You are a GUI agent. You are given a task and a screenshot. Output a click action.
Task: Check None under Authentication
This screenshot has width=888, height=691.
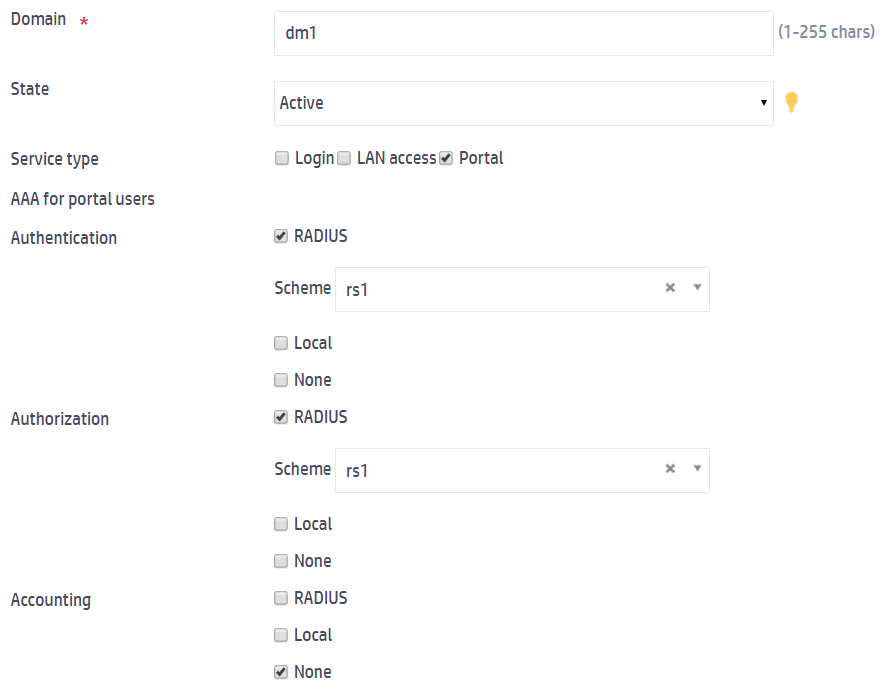point(281,380)
